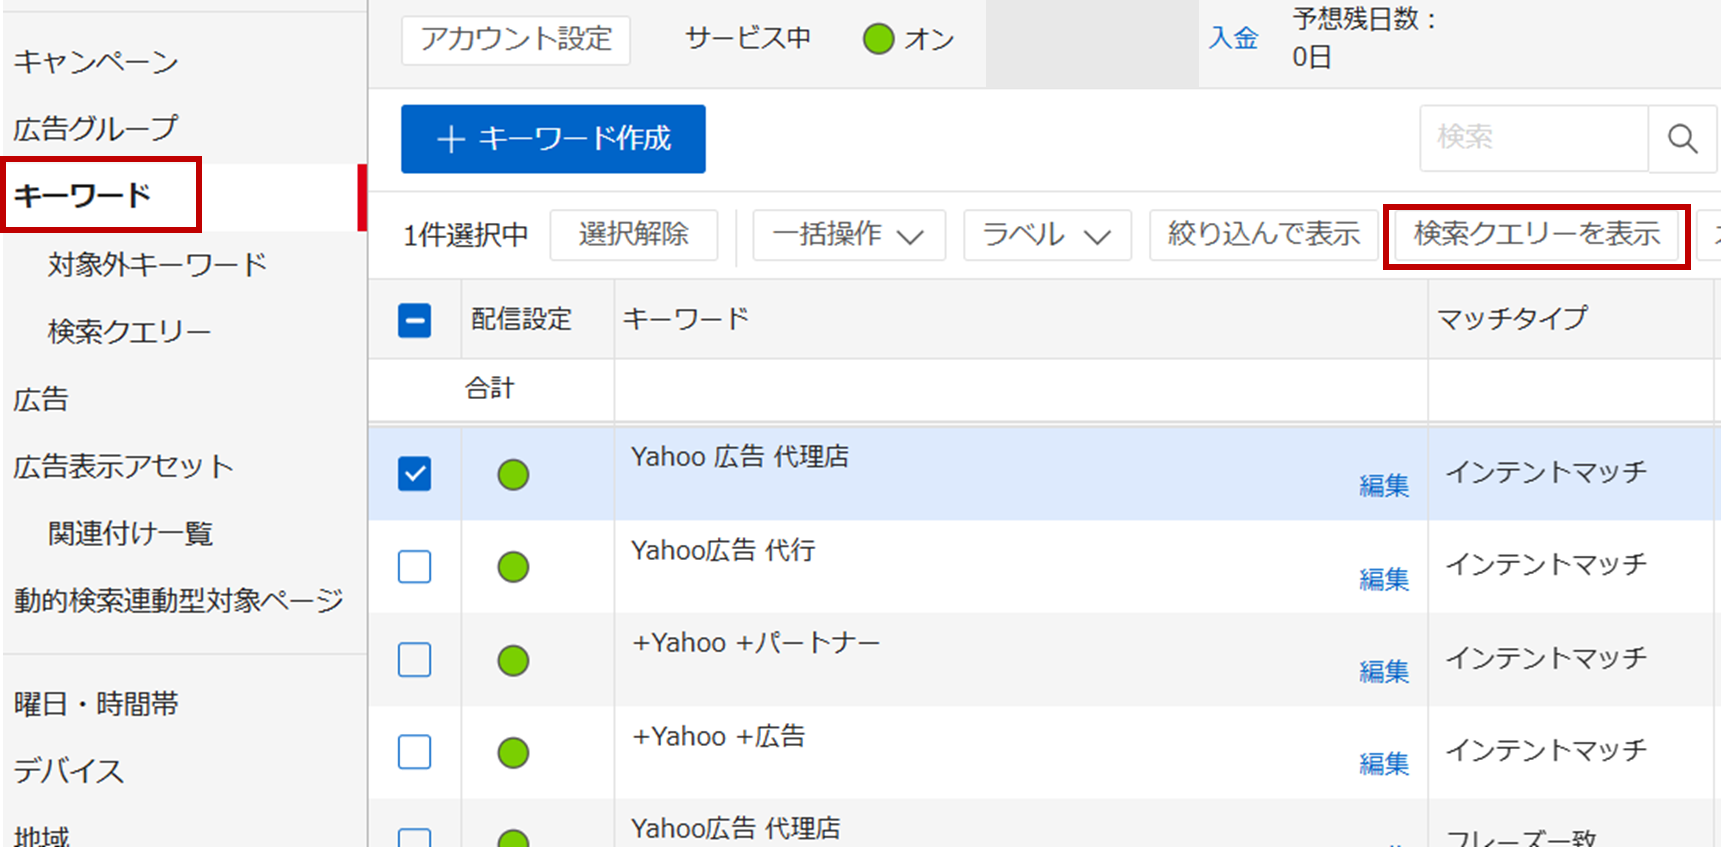The height and width of the screenshot is (847, 1721).
Task: Open 関連付け一覧 submenu item
Action: pyautogui.click(x=130, y=533)
